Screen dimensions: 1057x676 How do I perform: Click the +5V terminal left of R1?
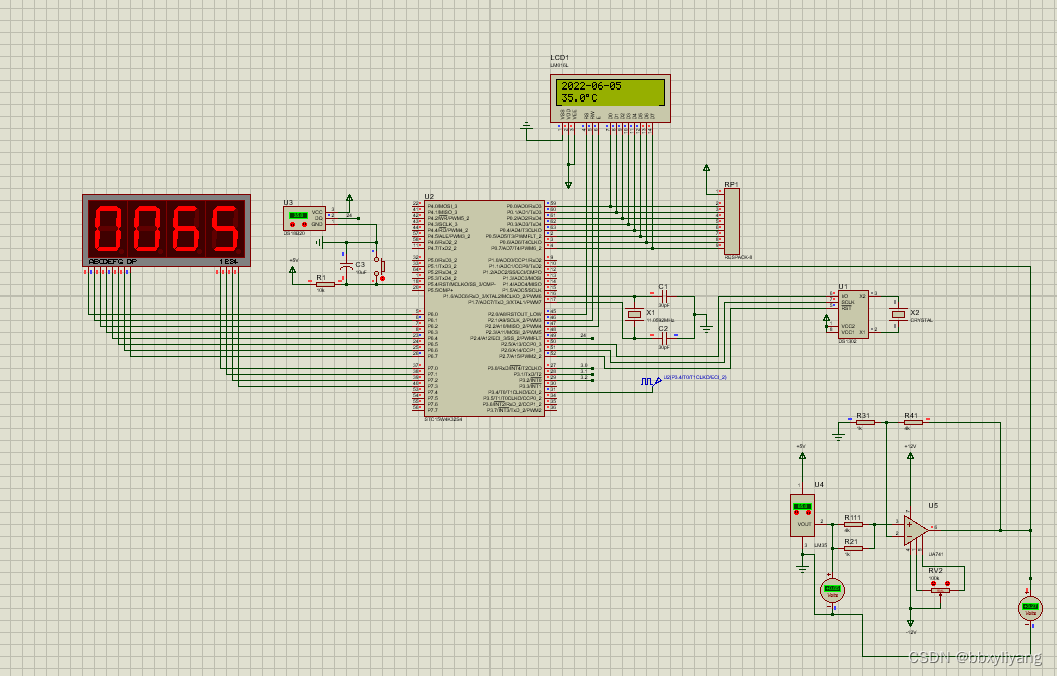click(x=293, y=270)
